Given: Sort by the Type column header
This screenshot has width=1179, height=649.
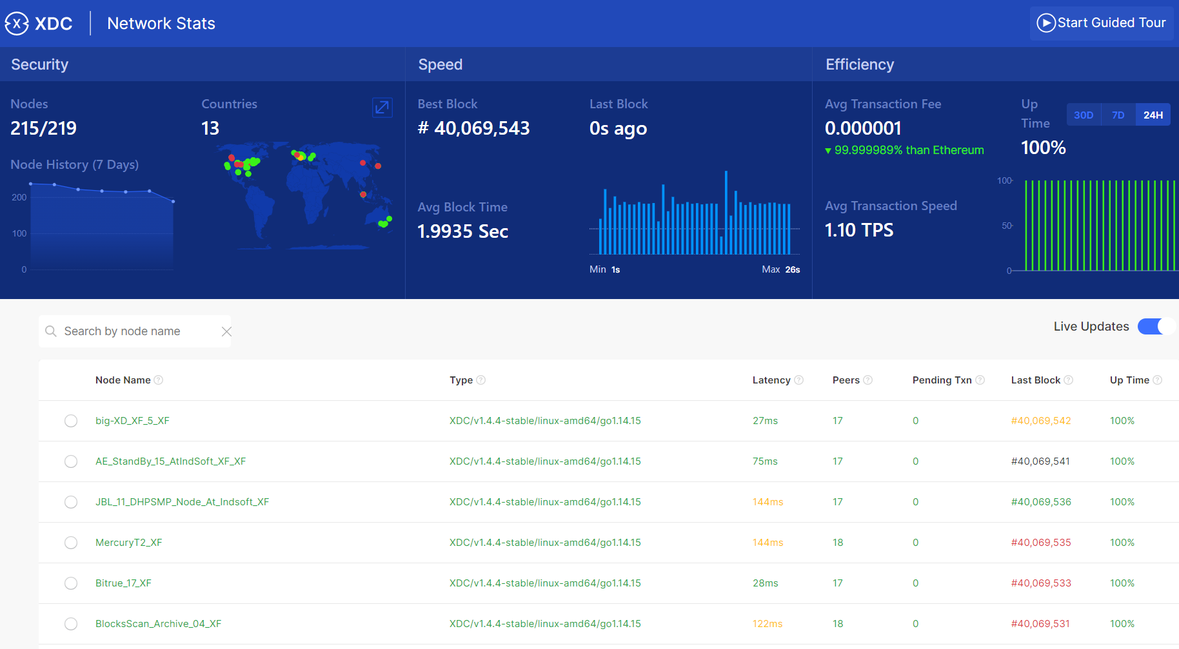Looking at the screenshot, I should [x=461, y=380].
